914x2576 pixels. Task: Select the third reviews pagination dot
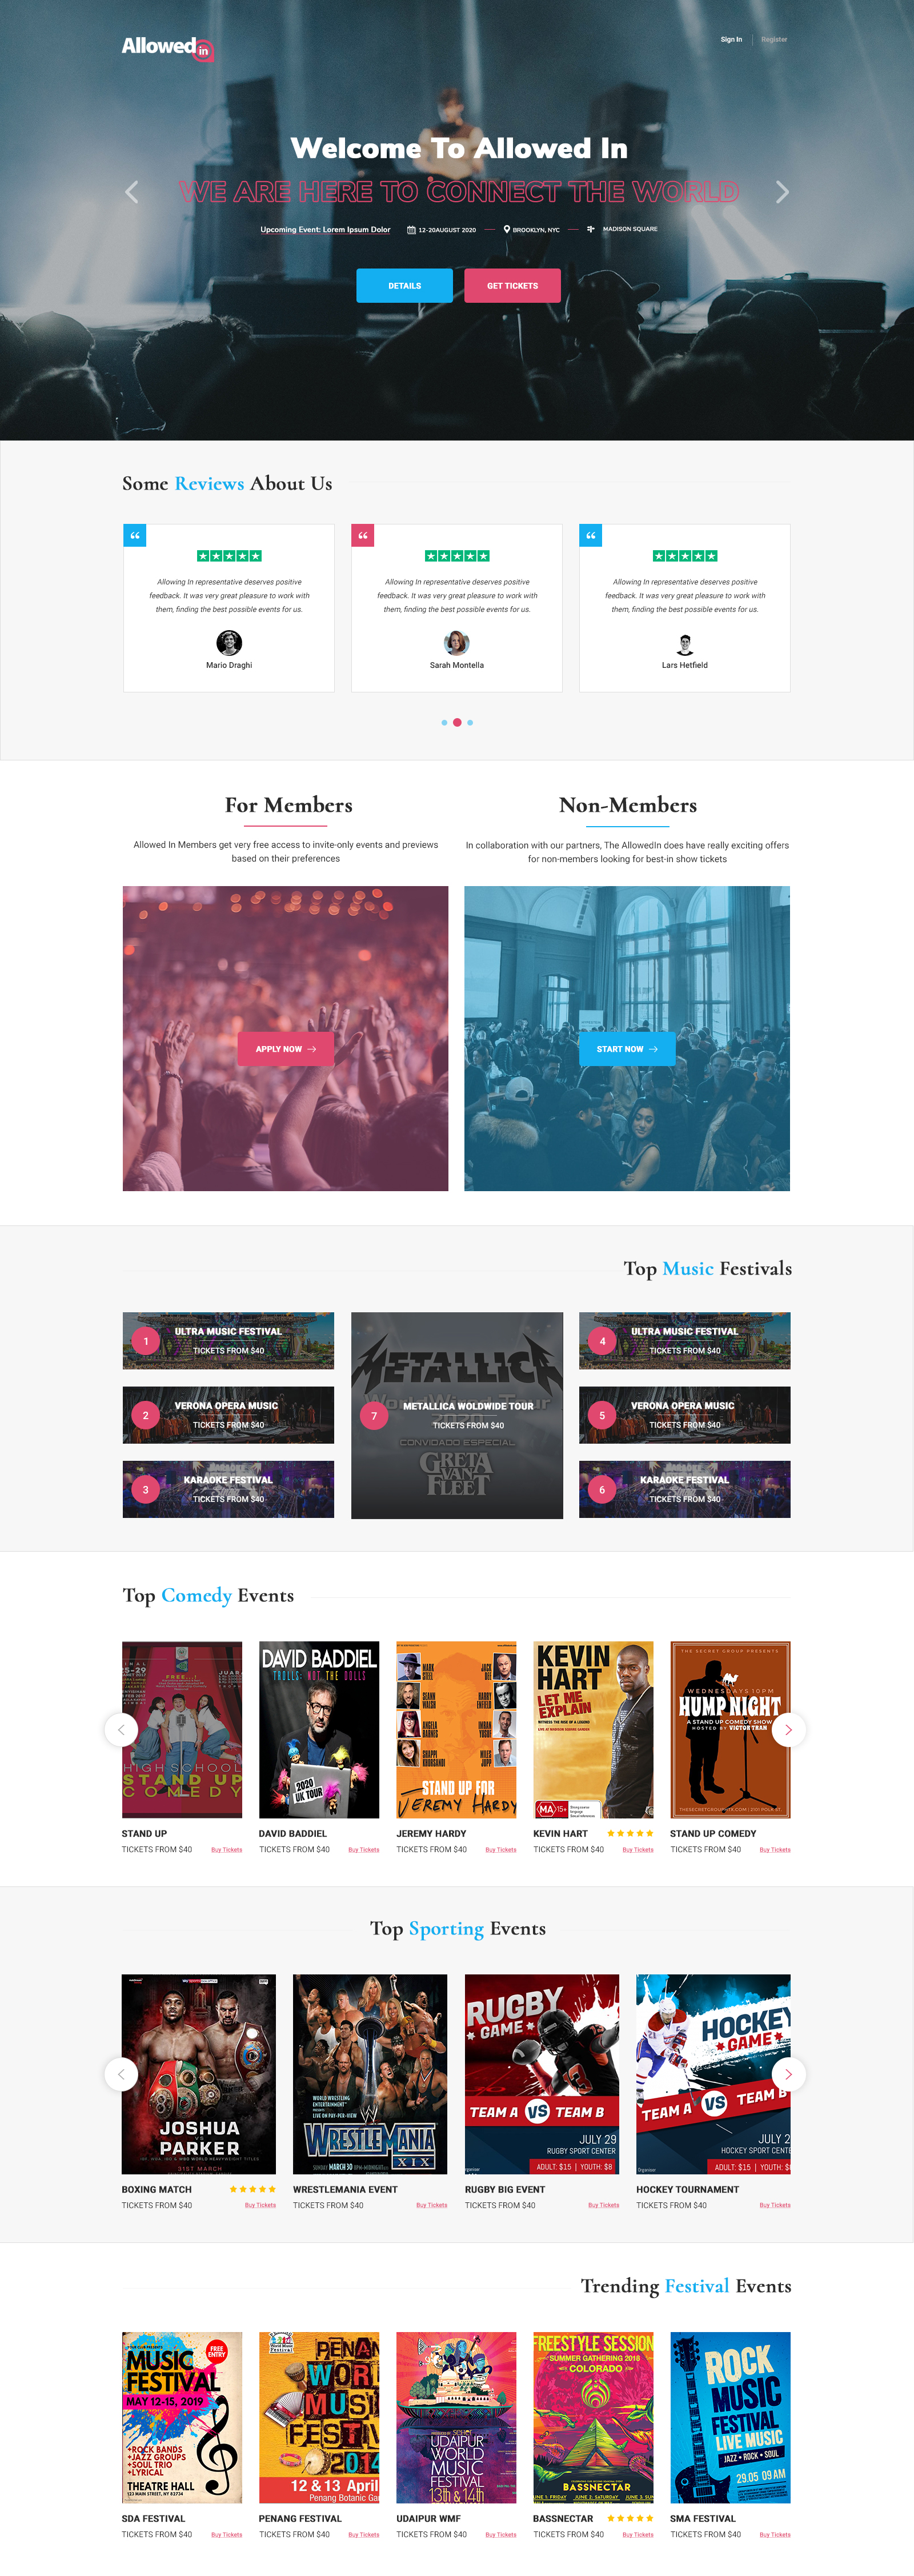click(470, 722)
